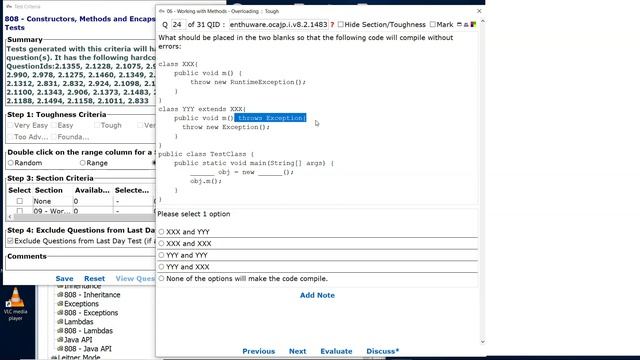
Task: Check Hide Section/Toughness checkbox
Action: pos(340,24)
